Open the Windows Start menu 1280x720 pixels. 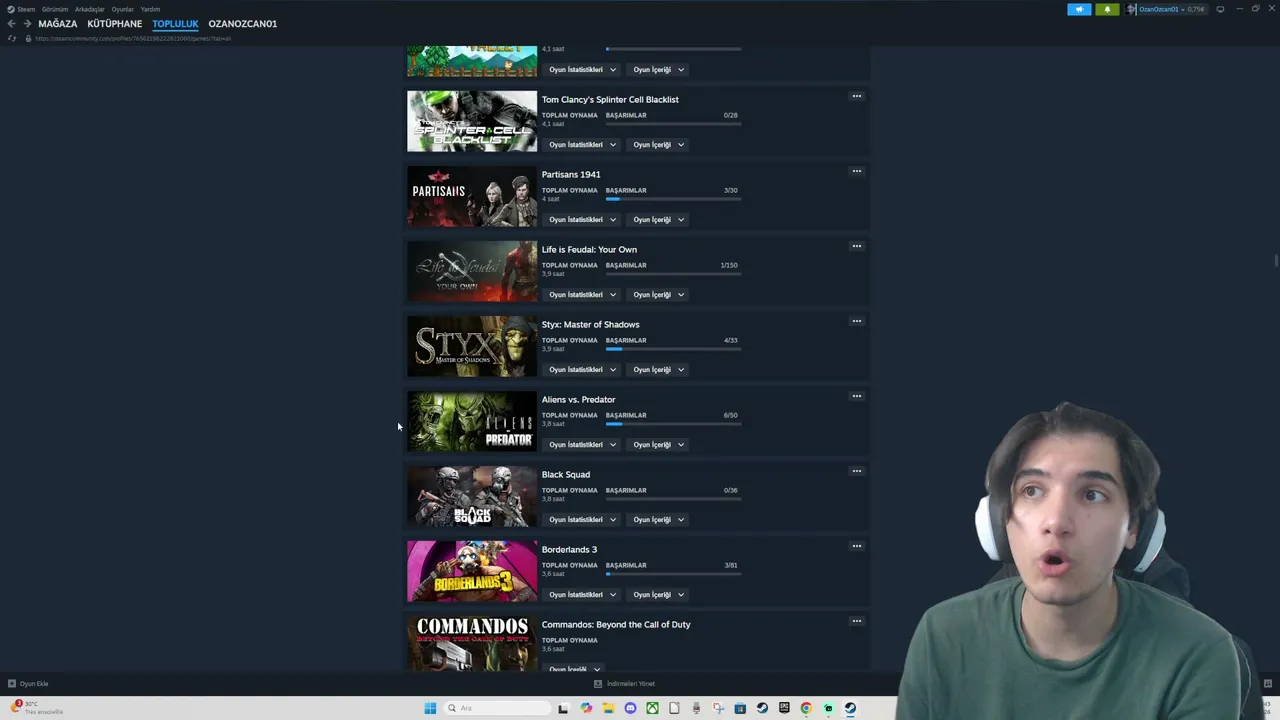click(430, 708)
